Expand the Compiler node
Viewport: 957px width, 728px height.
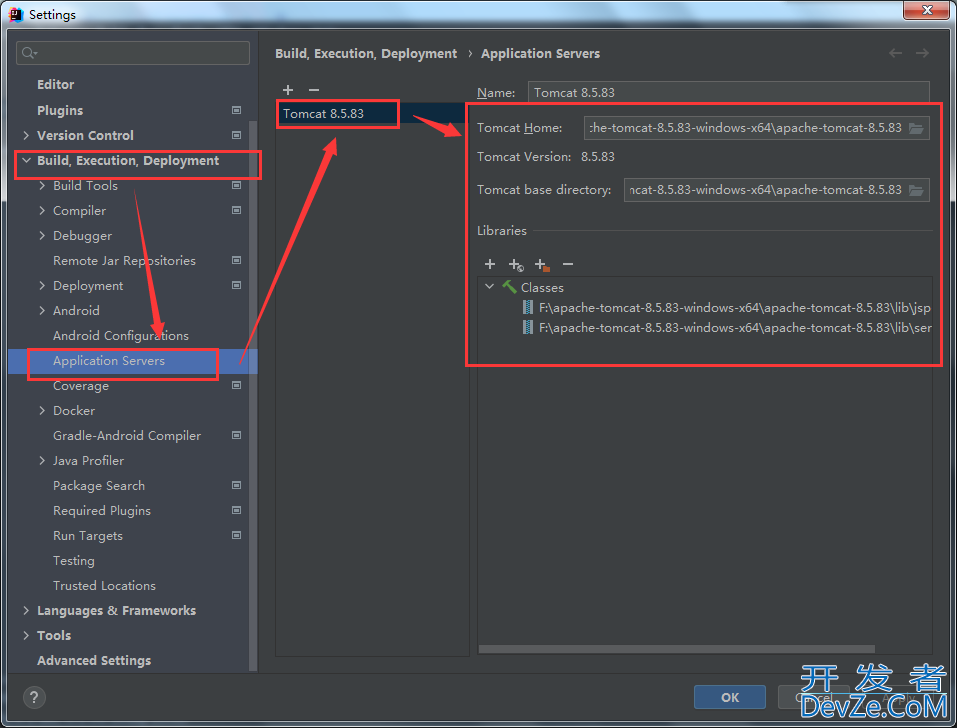(x=42, y=211)
